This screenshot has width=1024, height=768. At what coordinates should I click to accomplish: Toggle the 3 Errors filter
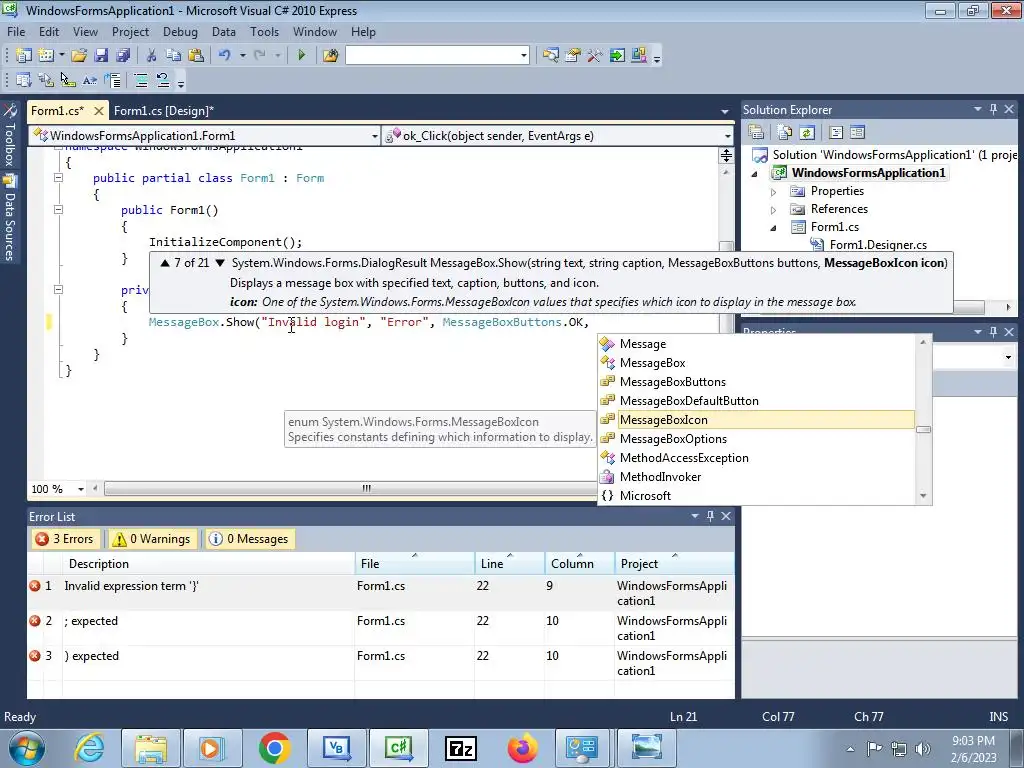(x=65, y=539)
